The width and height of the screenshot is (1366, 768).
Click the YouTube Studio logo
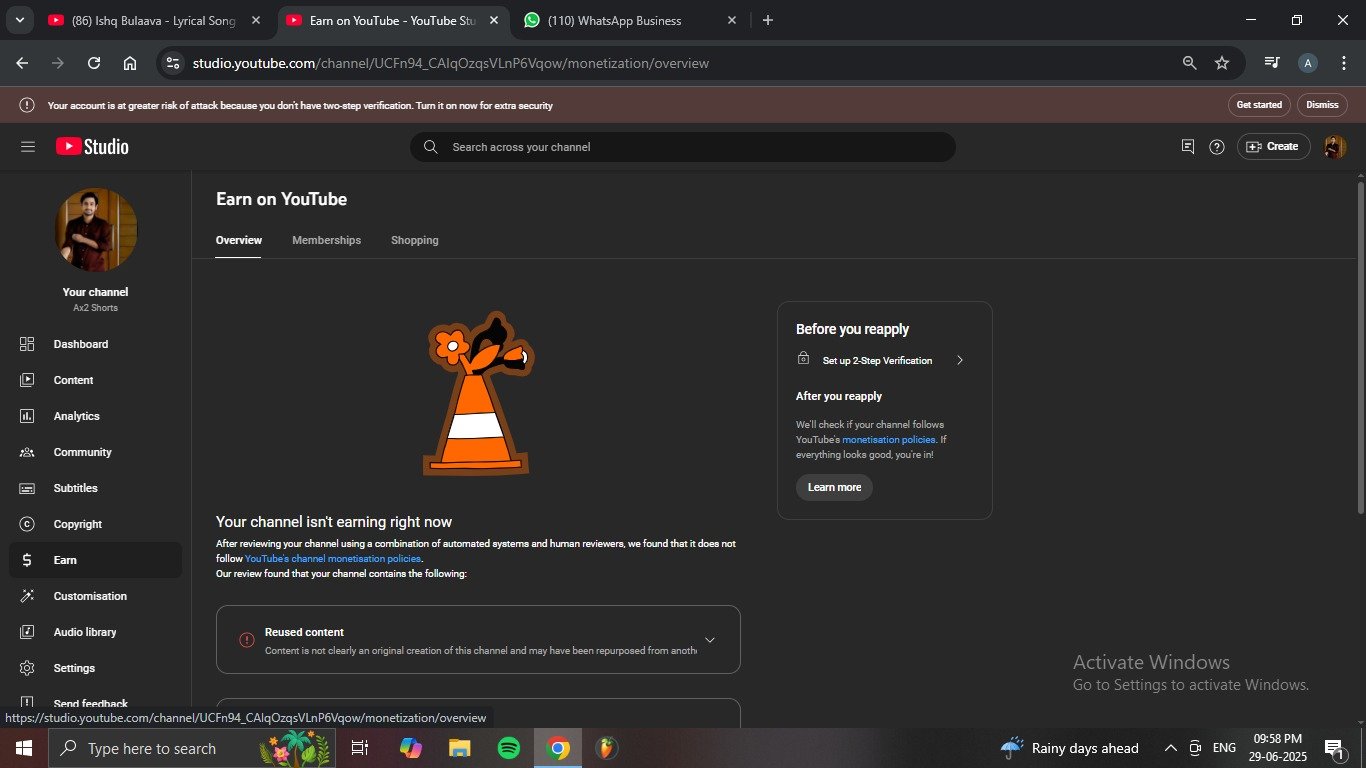point(92,147)
